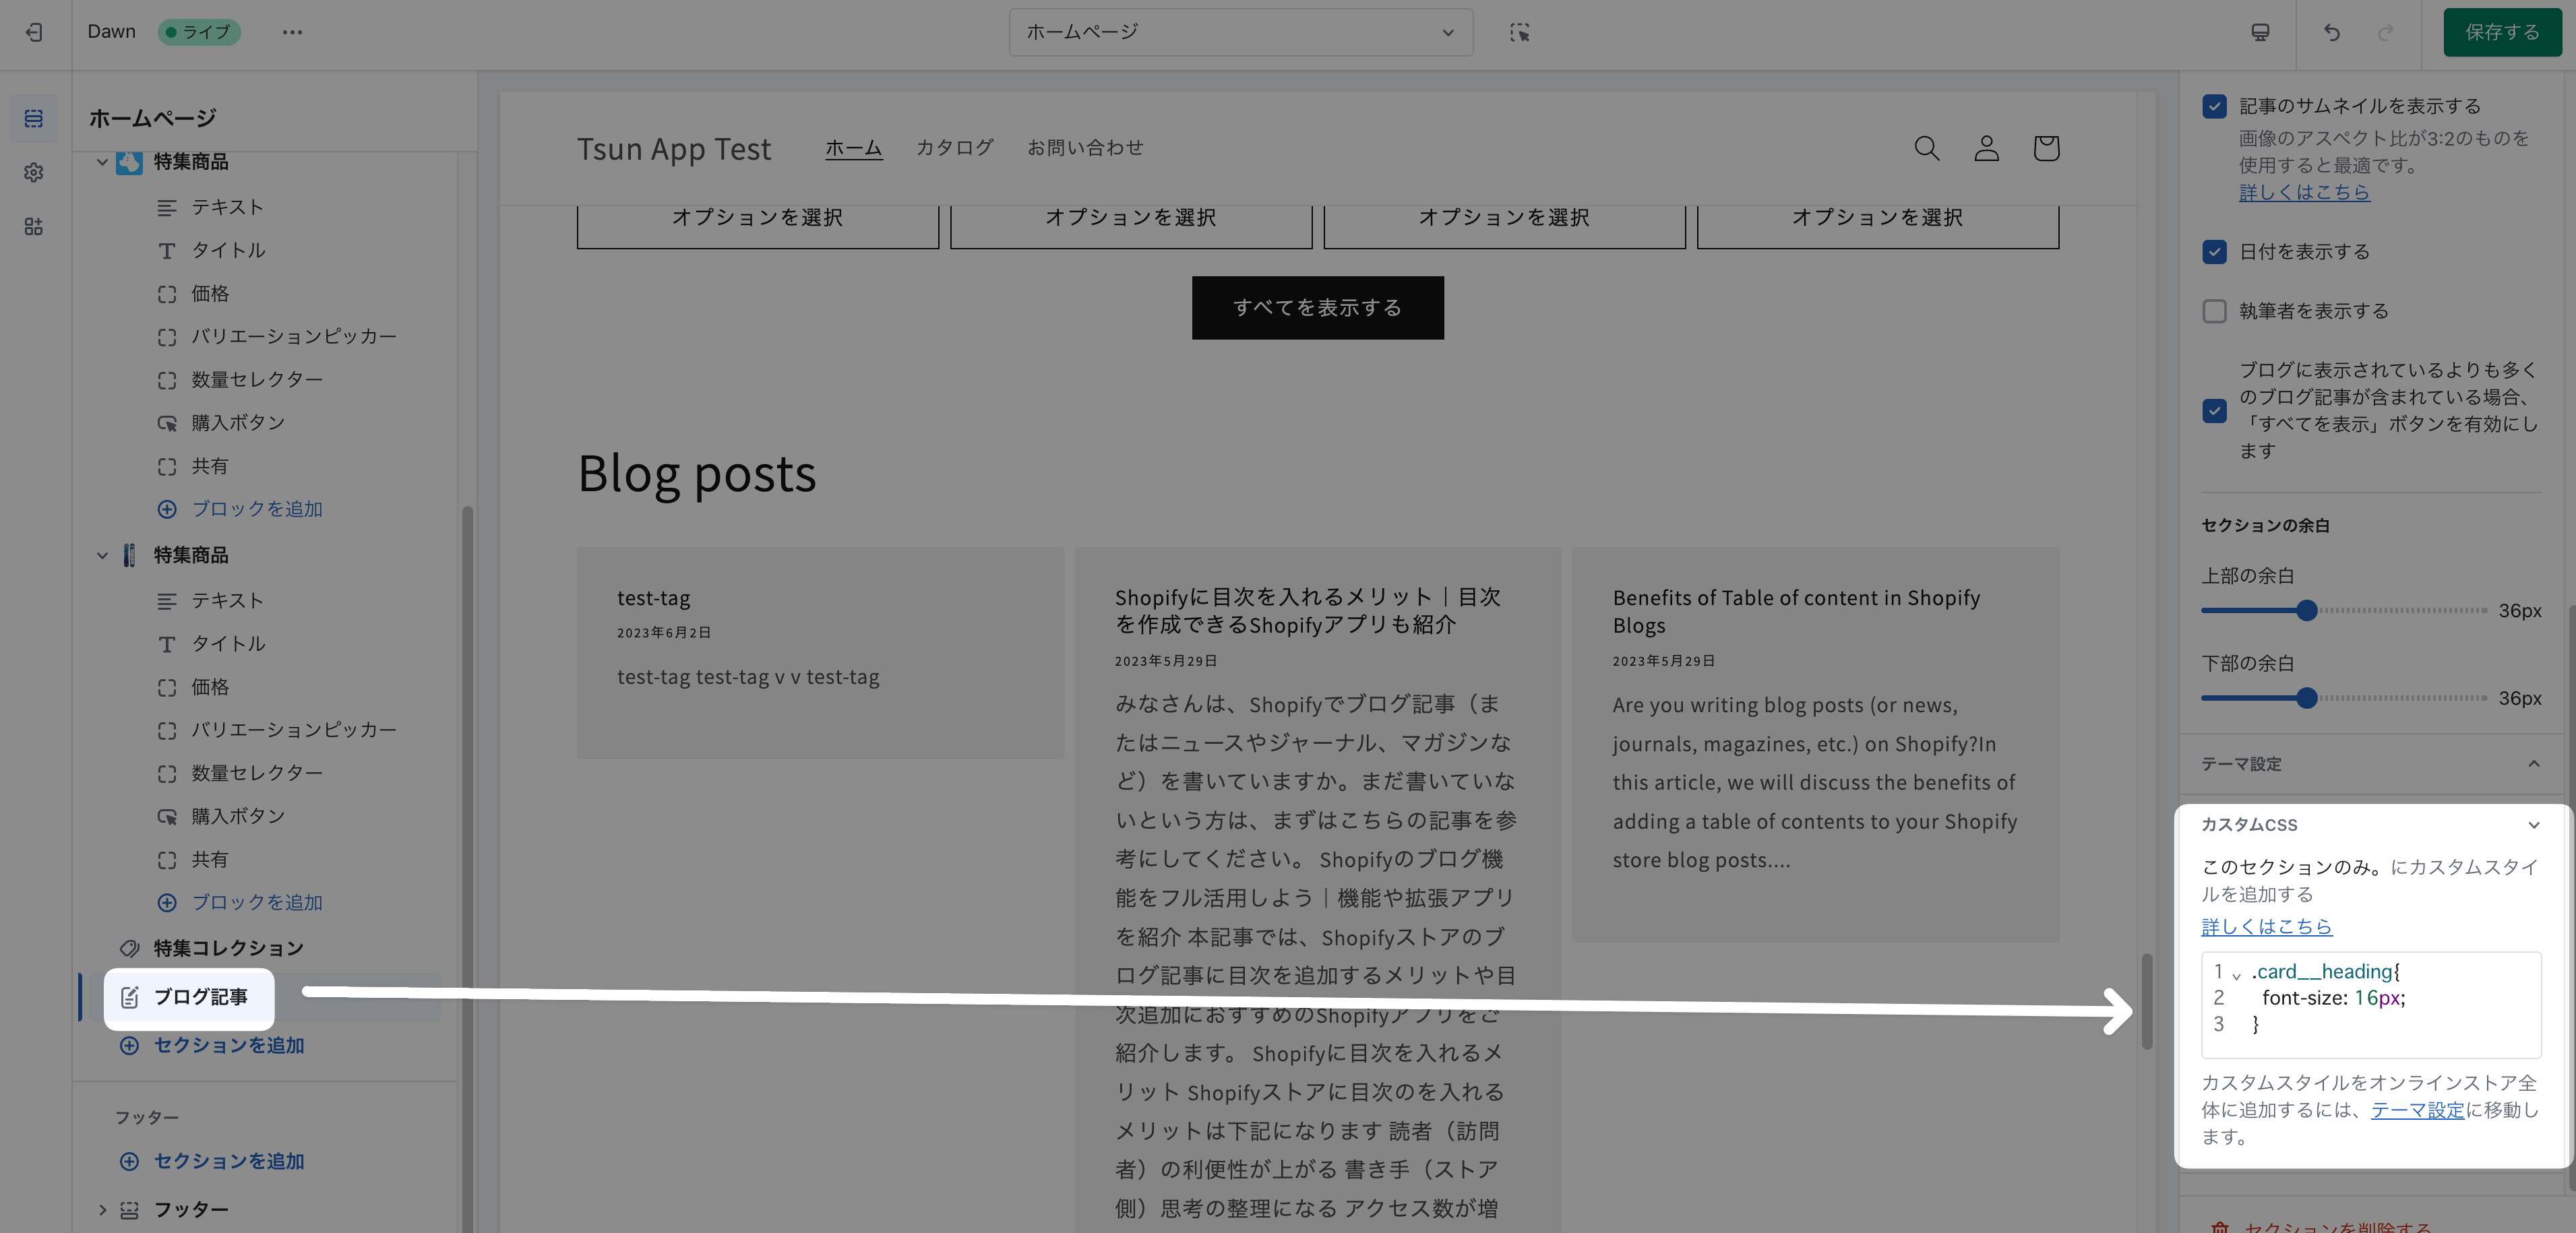Collapse the カスタムCSS section
This screenshot has height=1233, width=2576.
click(2533, 825)
